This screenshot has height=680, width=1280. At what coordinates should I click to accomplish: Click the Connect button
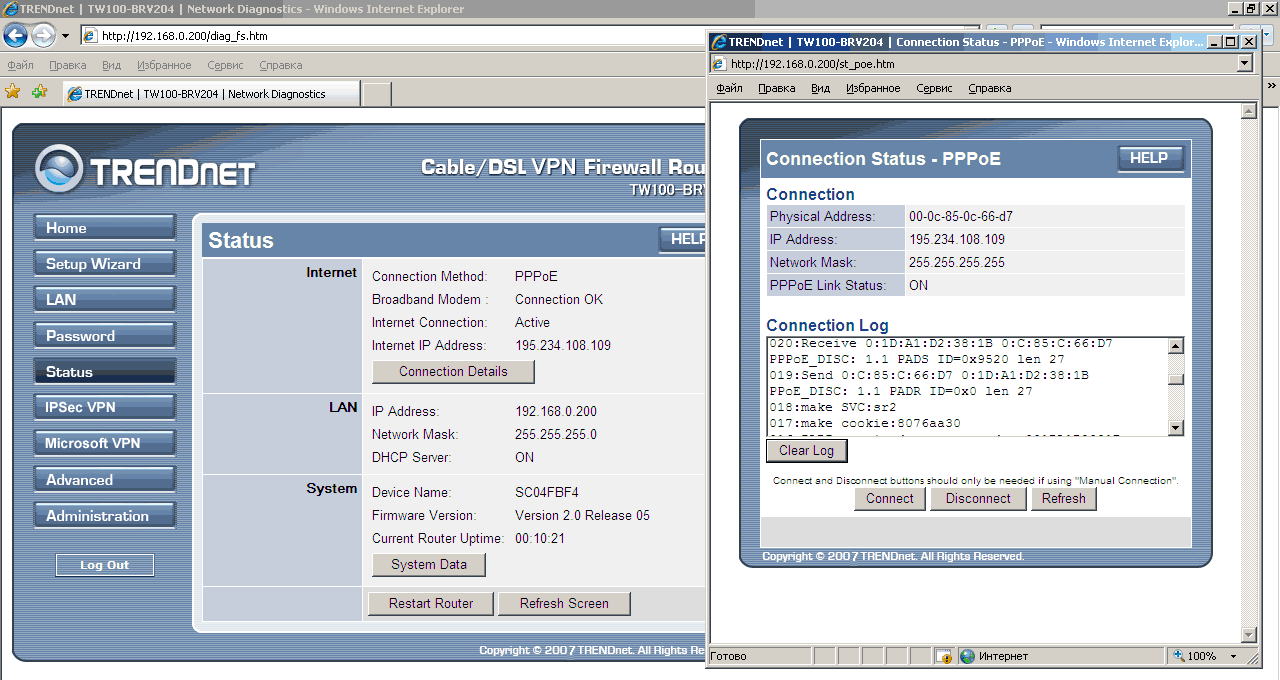coord(890,499)
